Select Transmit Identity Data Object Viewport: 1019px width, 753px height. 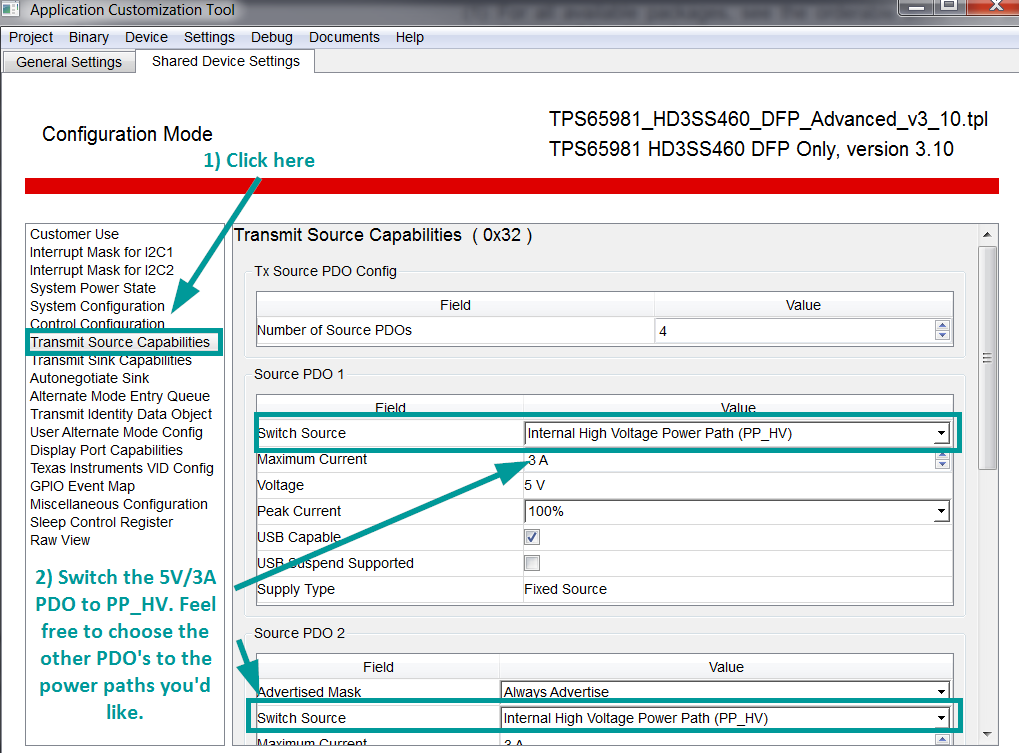click(121, 414)
